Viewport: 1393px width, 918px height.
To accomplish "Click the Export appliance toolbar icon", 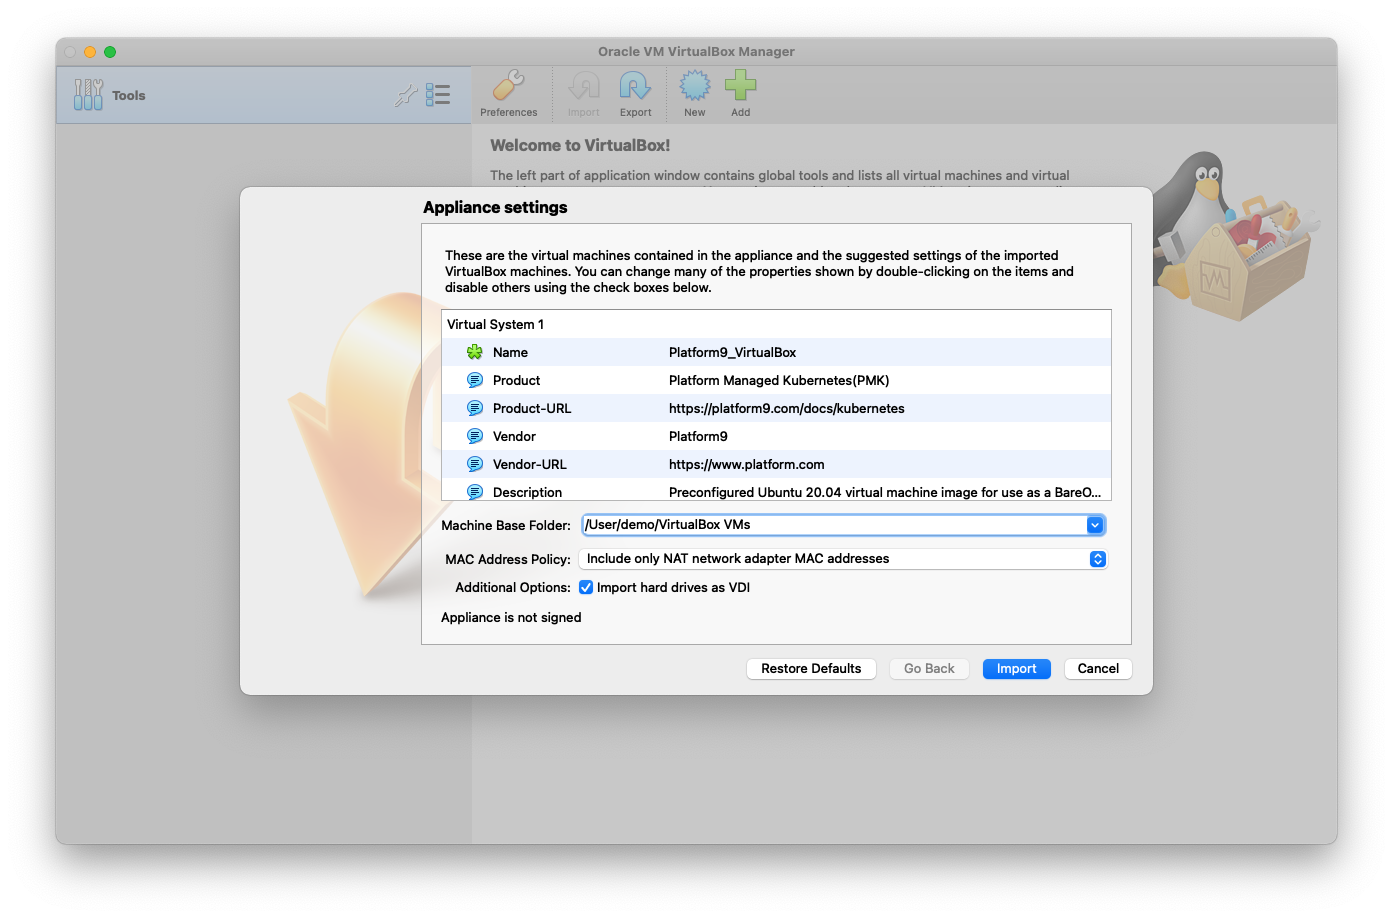I will pos(635,87).
